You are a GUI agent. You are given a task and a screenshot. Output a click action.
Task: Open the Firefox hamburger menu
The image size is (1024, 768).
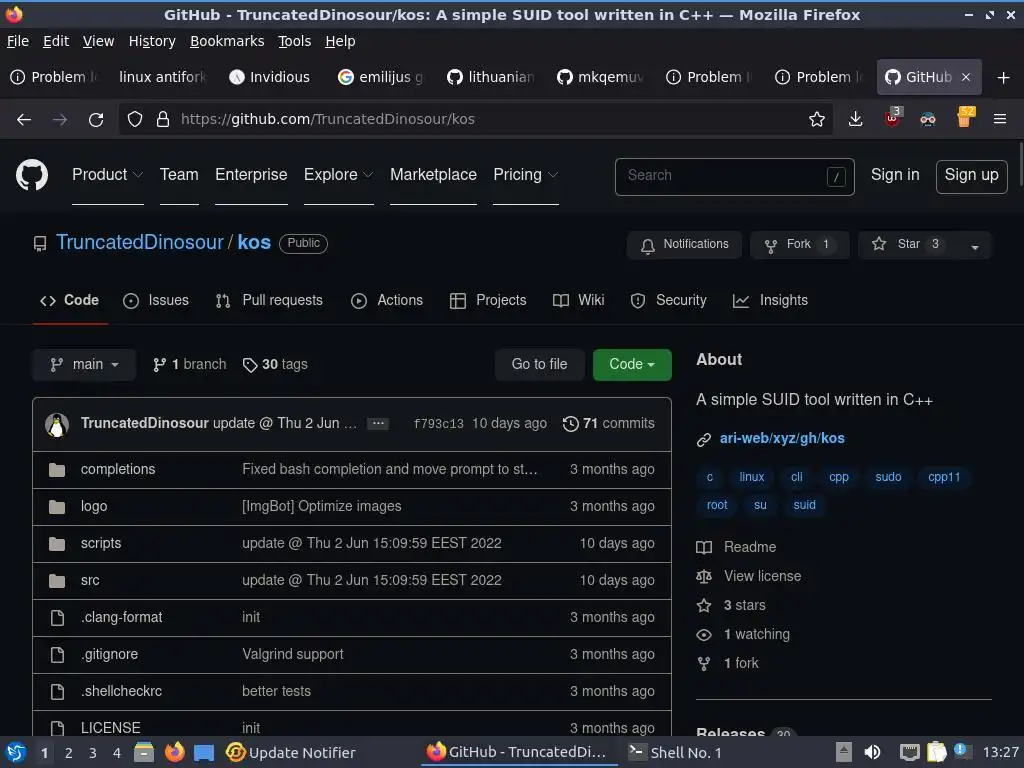(x=999, y=120)
